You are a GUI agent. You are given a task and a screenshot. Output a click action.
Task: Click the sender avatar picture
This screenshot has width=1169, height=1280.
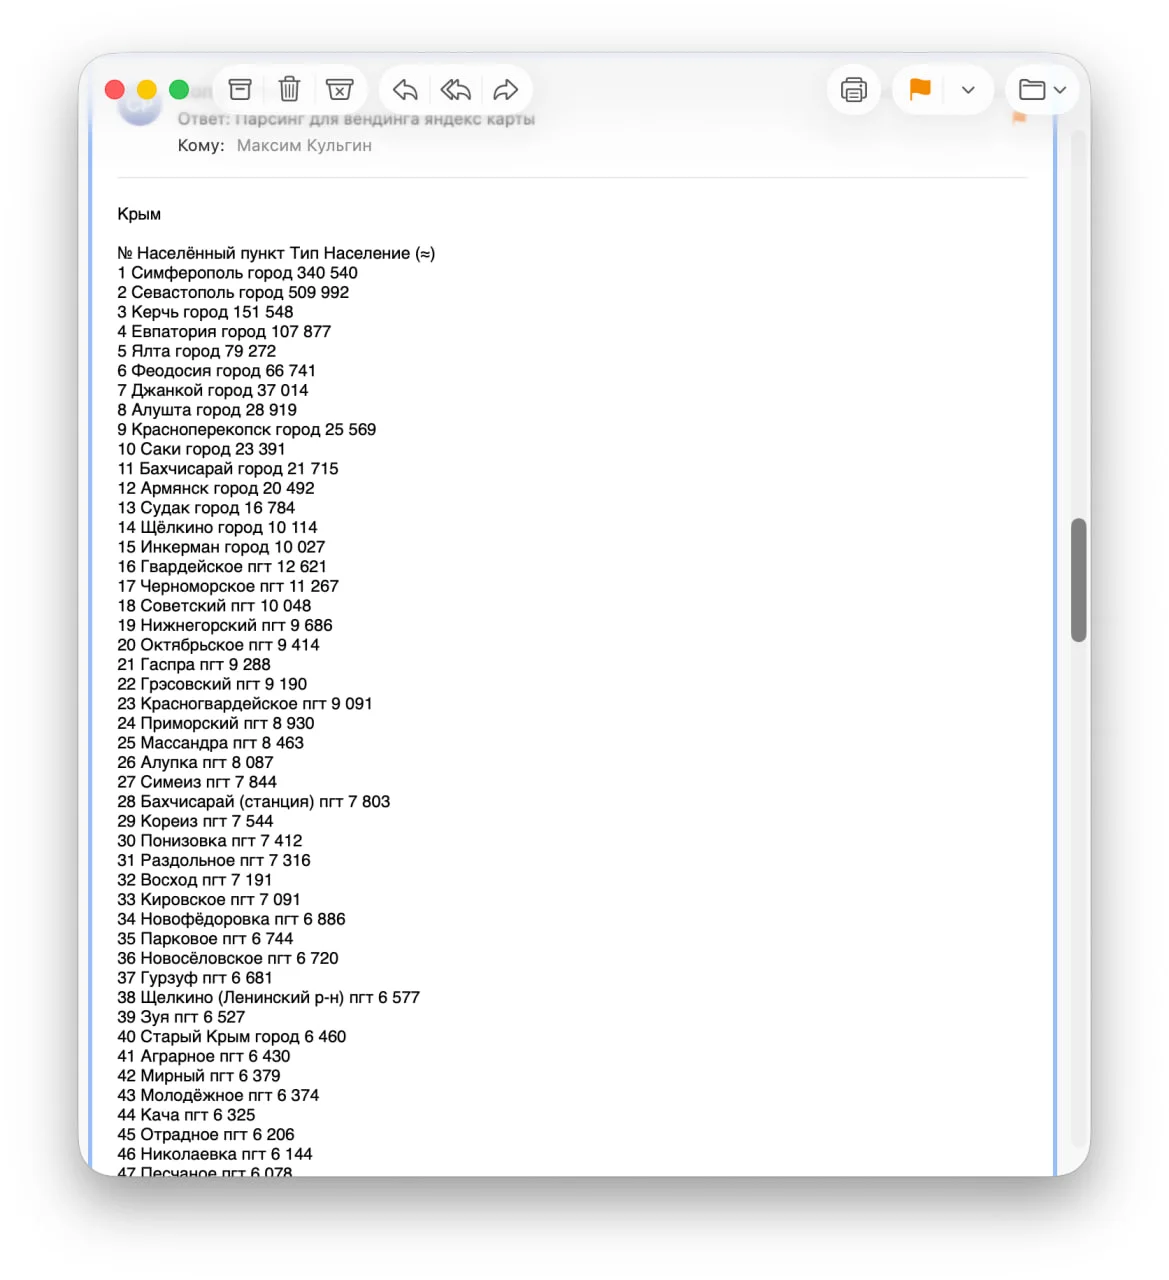140,108
